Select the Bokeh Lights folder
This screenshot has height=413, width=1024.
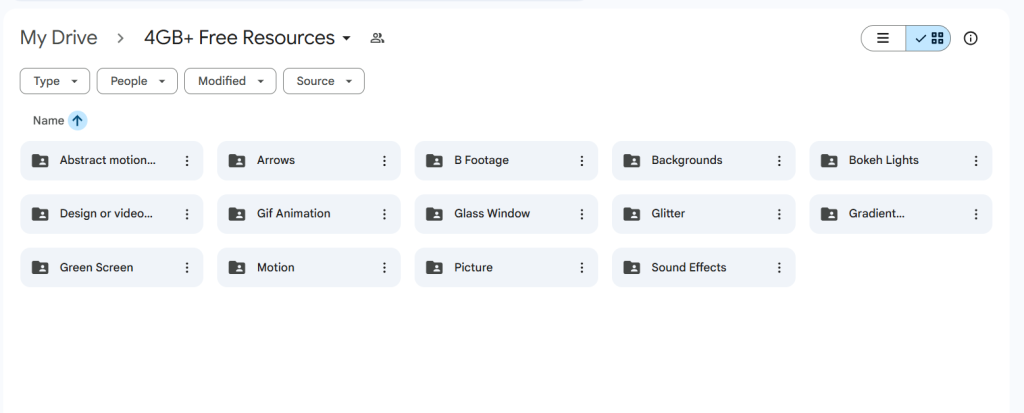pos(901,161)
